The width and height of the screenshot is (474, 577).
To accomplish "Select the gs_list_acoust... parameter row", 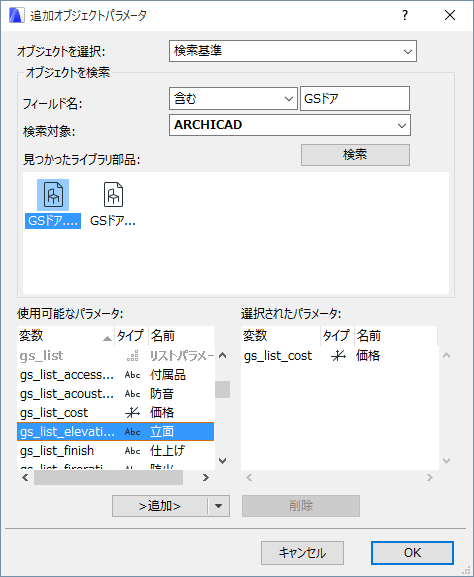I will [116, 394].
